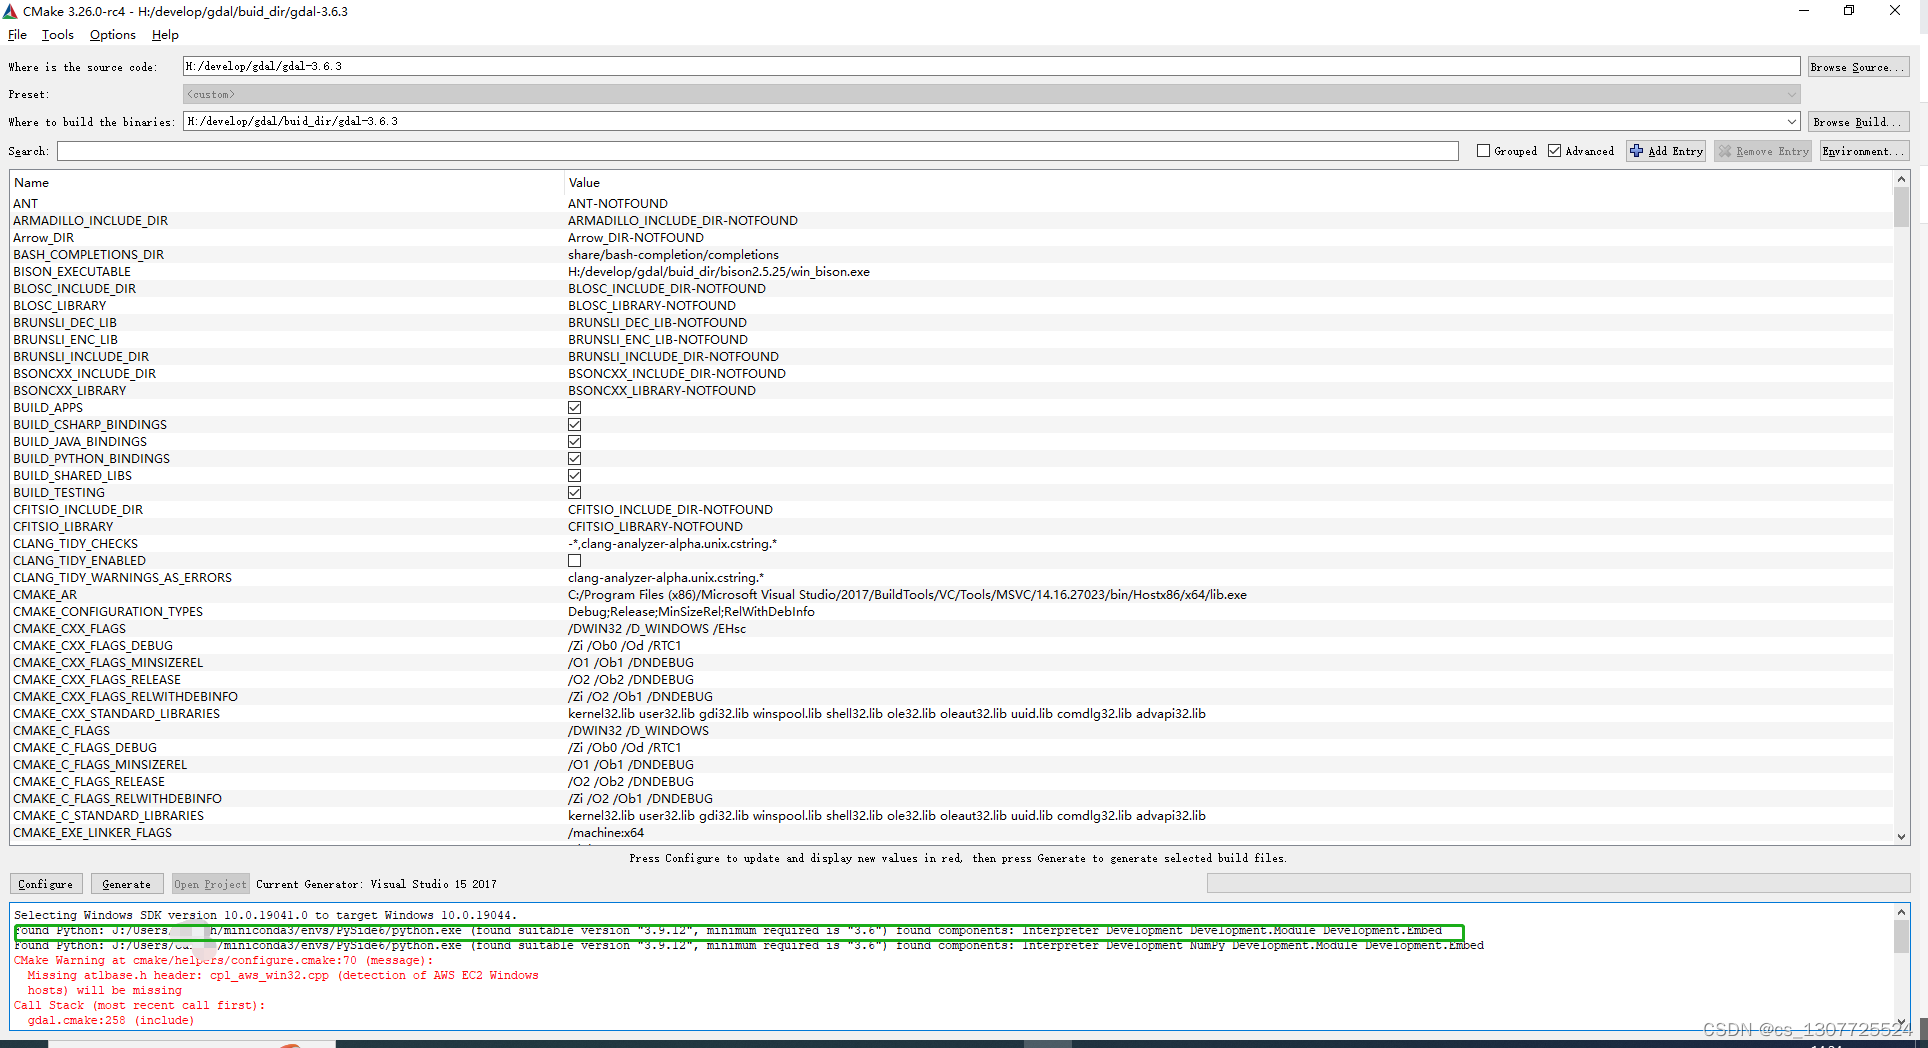Select the BLOSC_LIBRARY entry
The image size is (1928, 1048).
click(60, 306)
